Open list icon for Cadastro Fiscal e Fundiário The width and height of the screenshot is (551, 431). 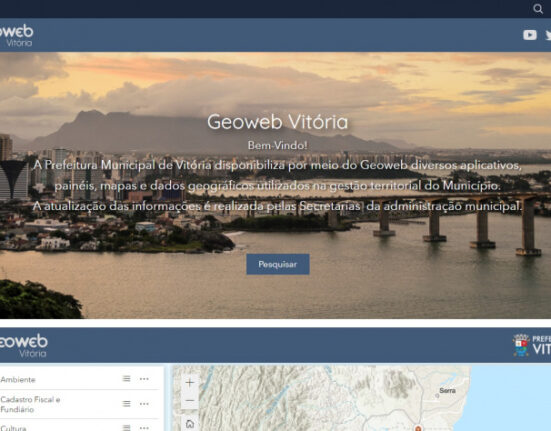coord(127,404)
